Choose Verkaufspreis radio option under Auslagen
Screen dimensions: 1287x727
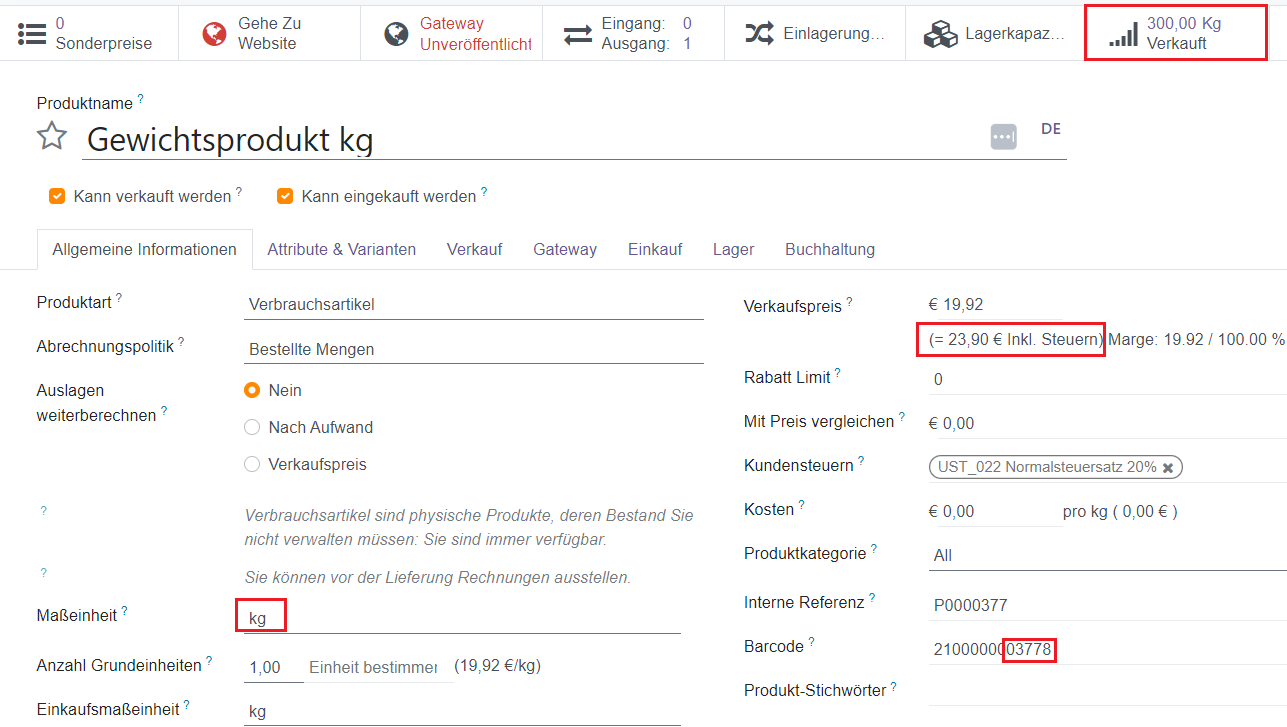pos(252,464)
